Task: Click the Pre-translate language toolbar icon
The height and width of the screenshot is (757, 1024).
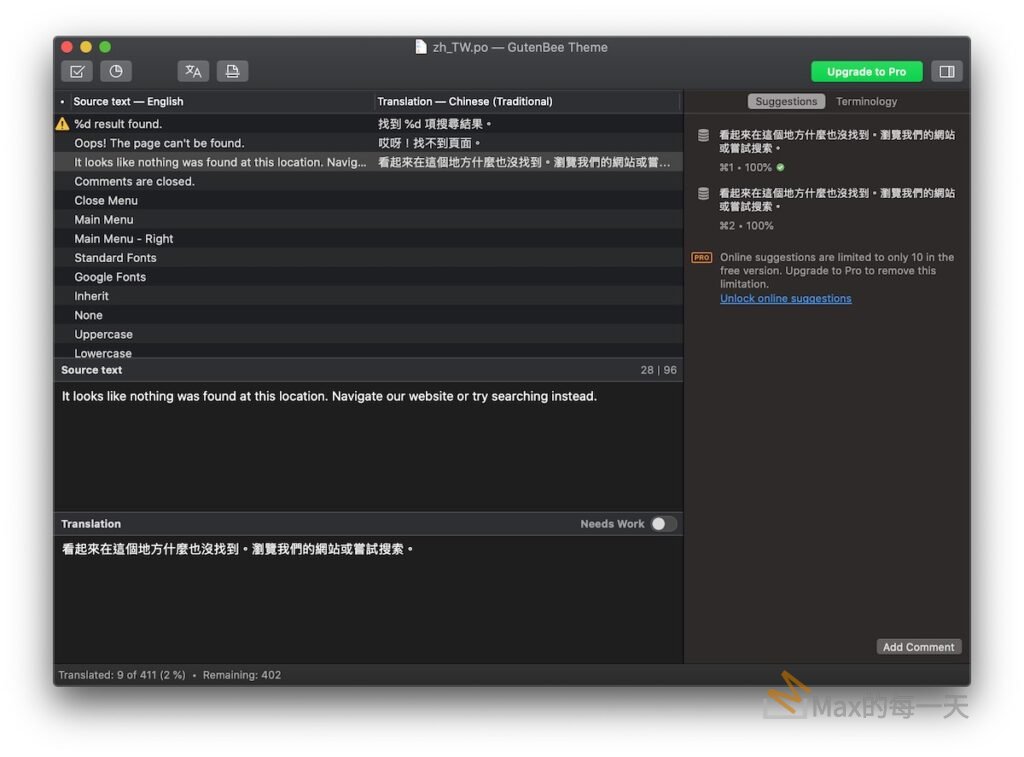Action: 193,71
